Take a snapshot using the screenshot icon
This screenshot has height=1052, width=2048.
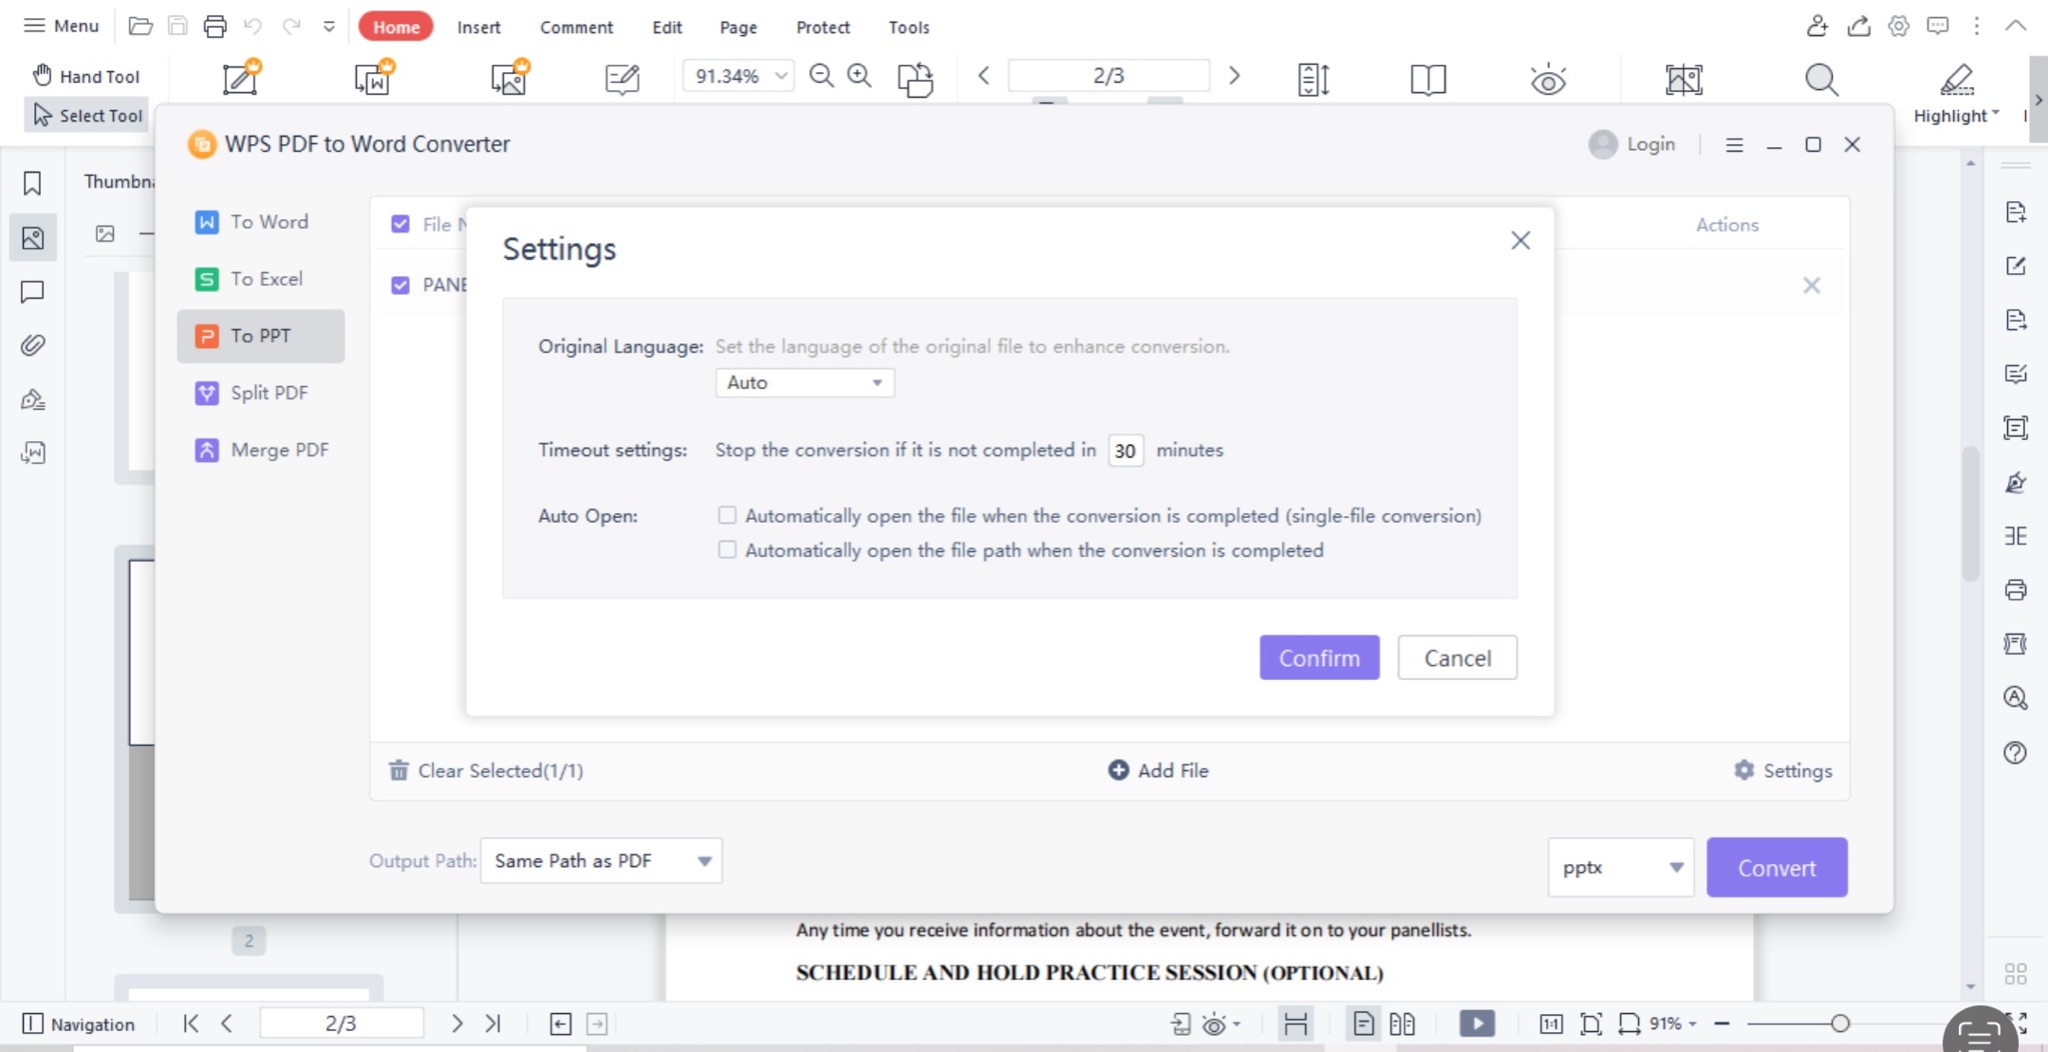(x=1682, y=79)
